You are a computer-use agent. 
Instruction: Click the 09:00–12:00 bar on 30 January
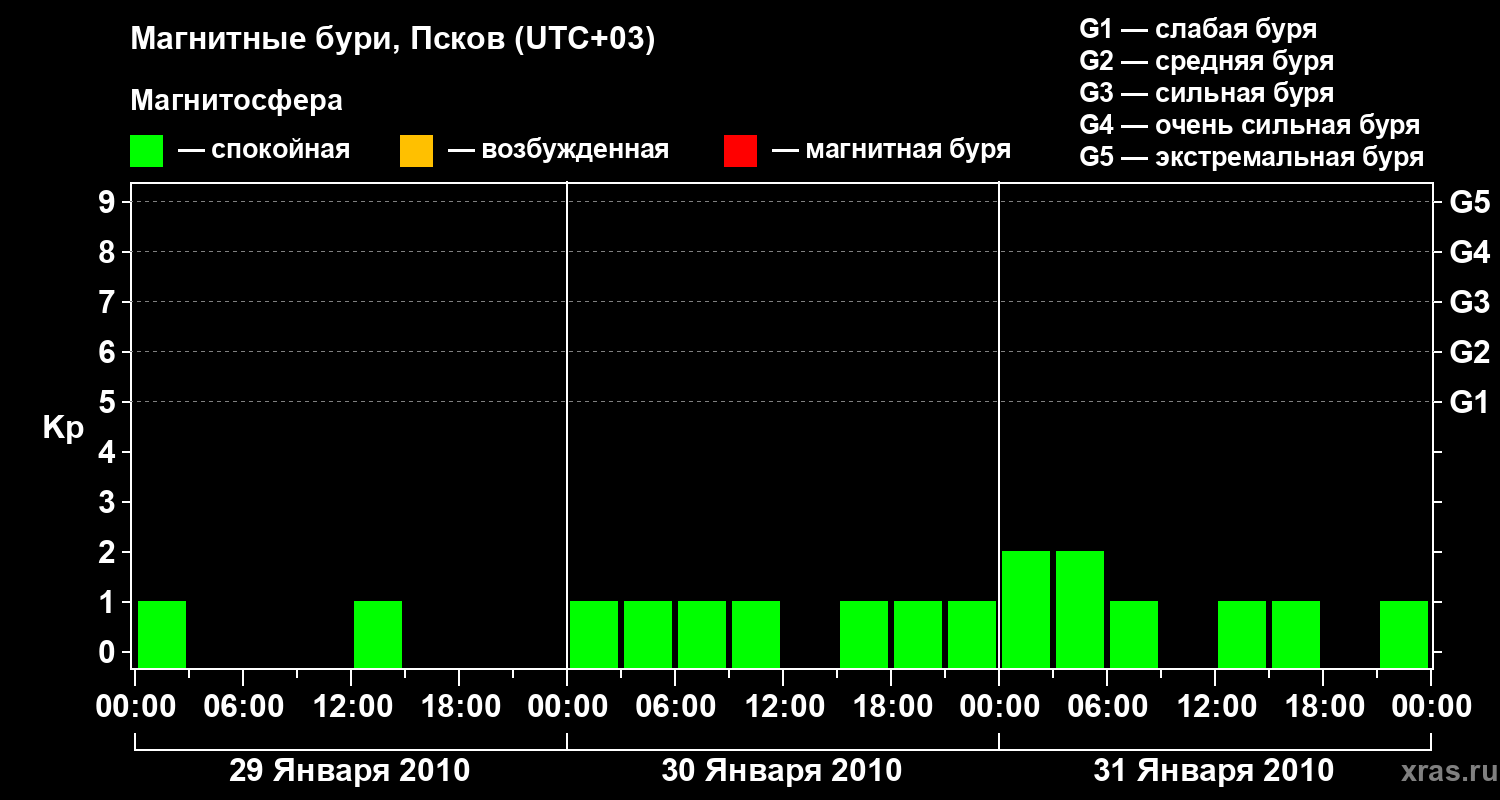coord(756,634)
